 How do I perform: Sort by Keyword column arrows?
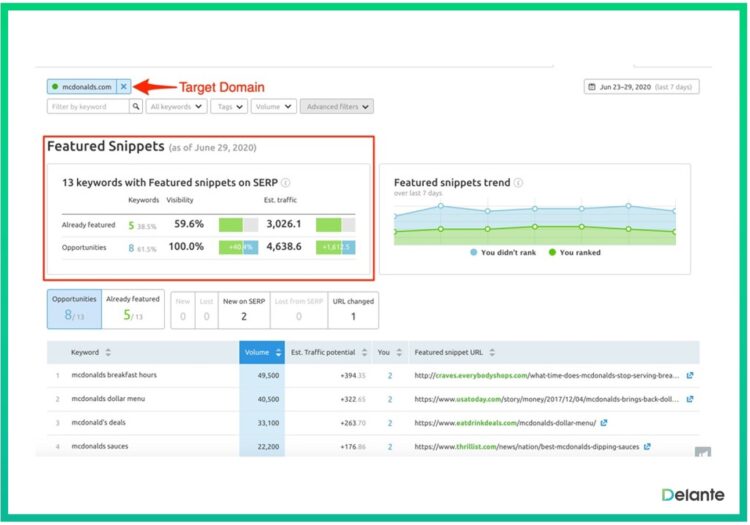(108, 352)
